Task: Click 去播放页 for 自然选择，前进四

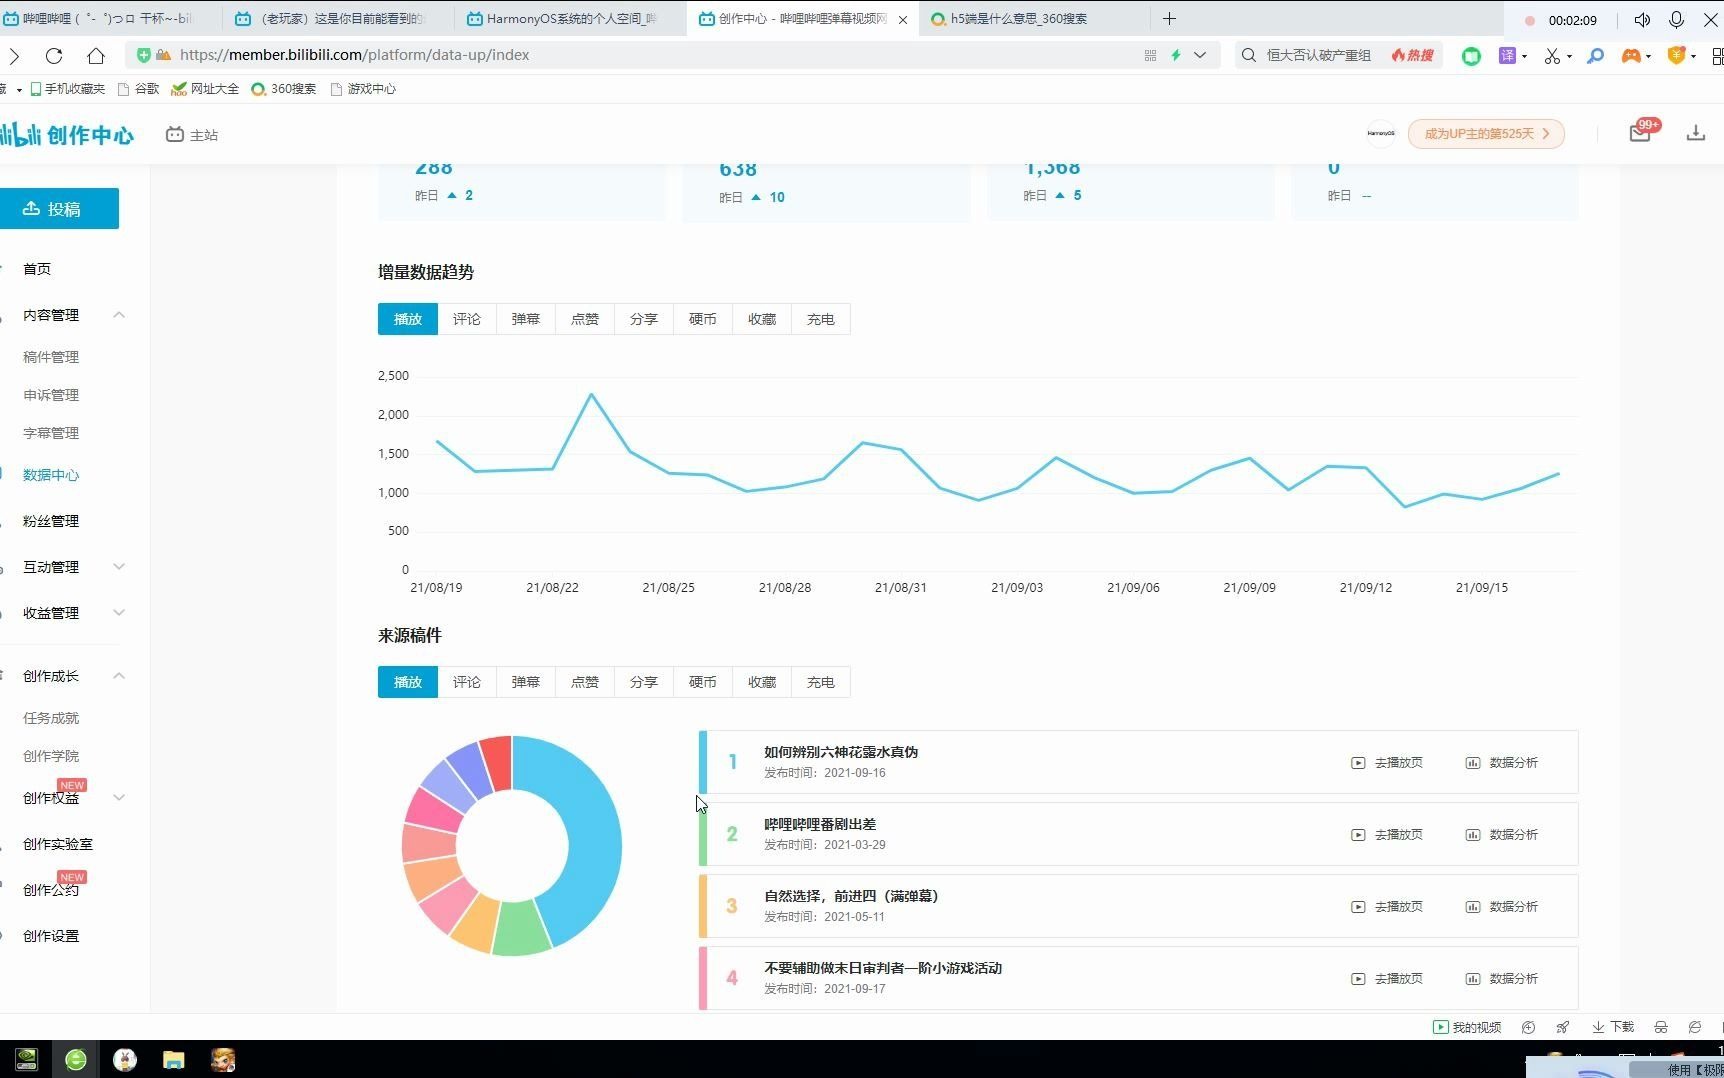Action: pos(1387,907)
